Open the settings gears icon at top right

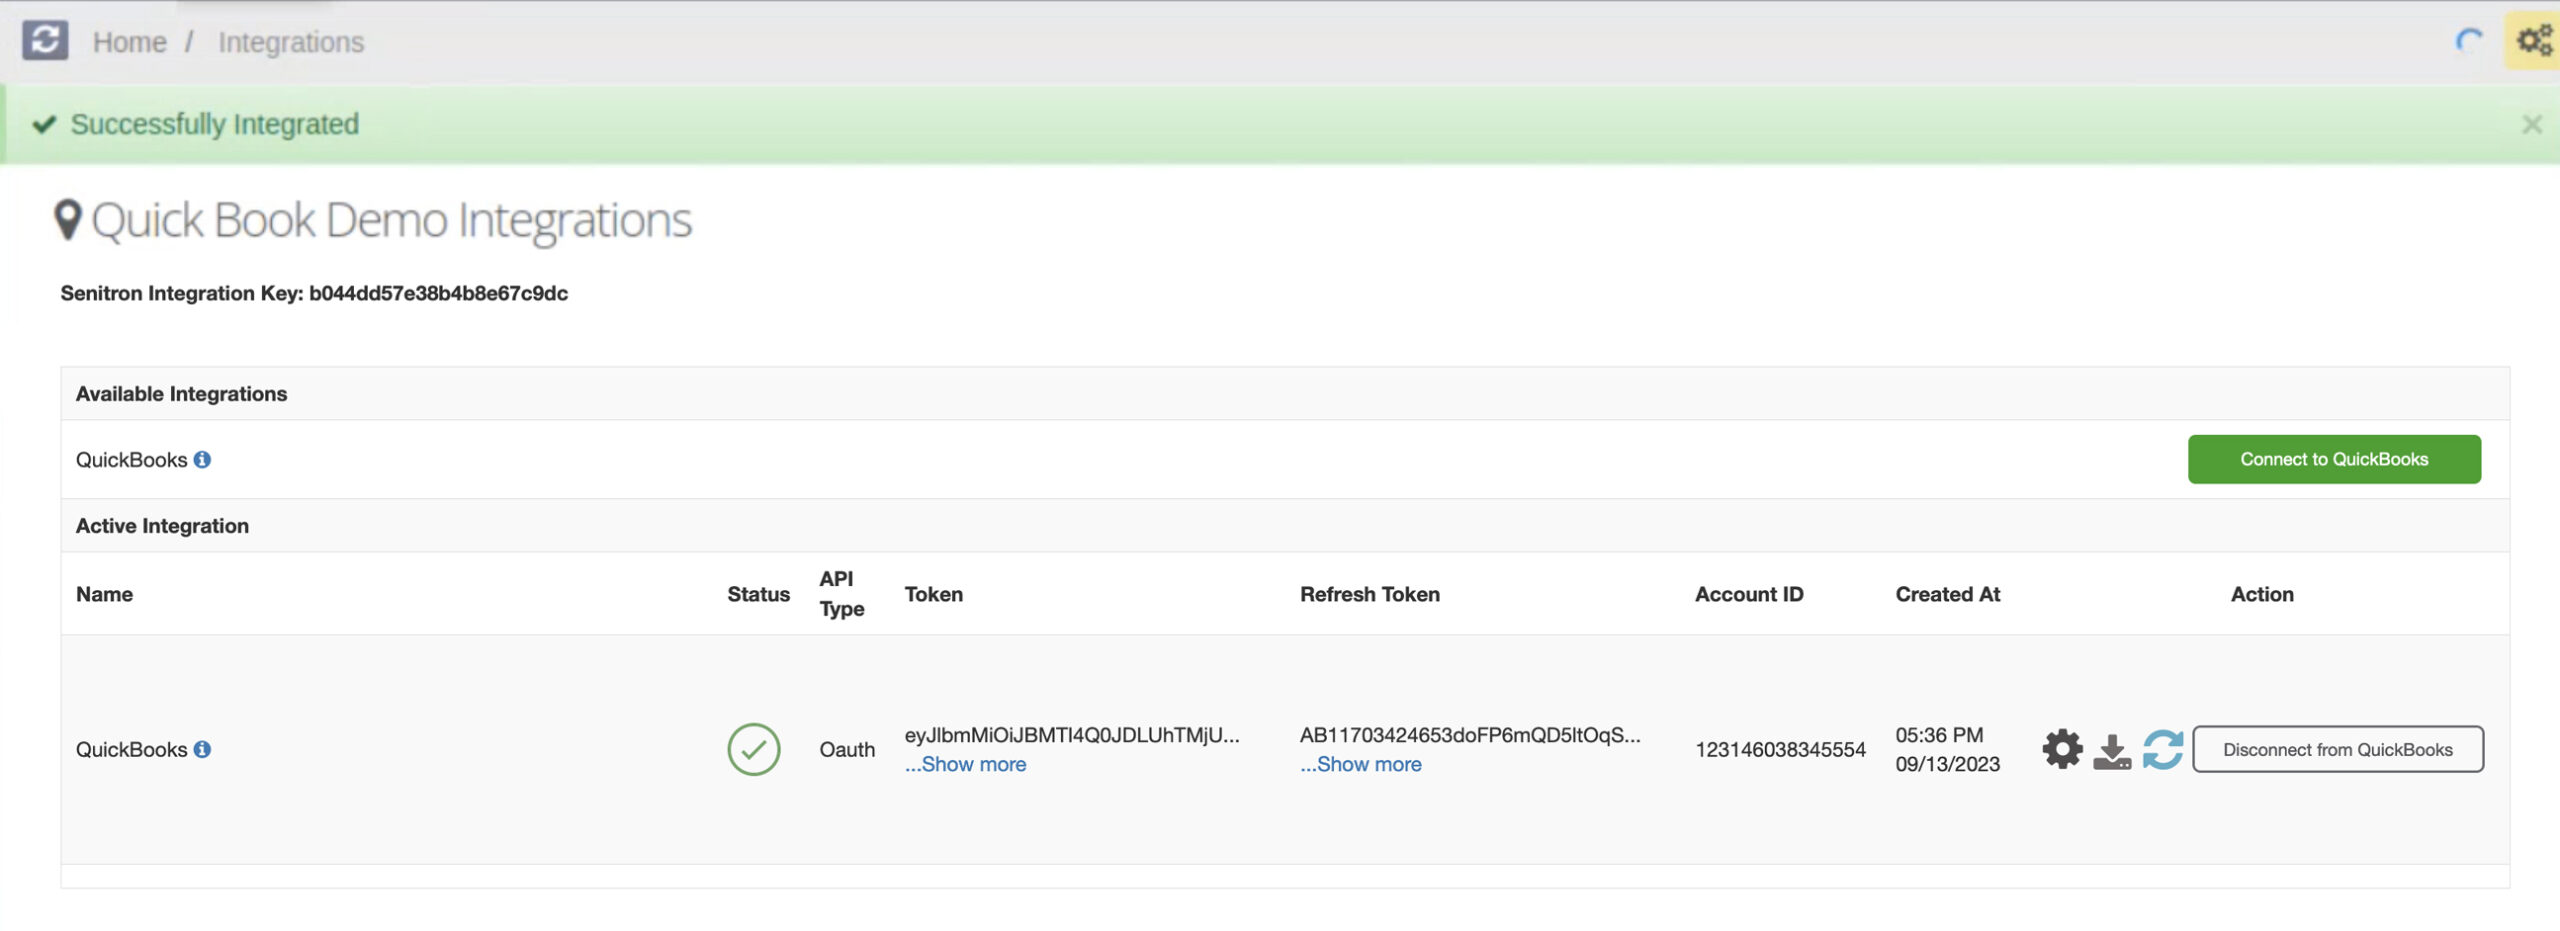2534,41
